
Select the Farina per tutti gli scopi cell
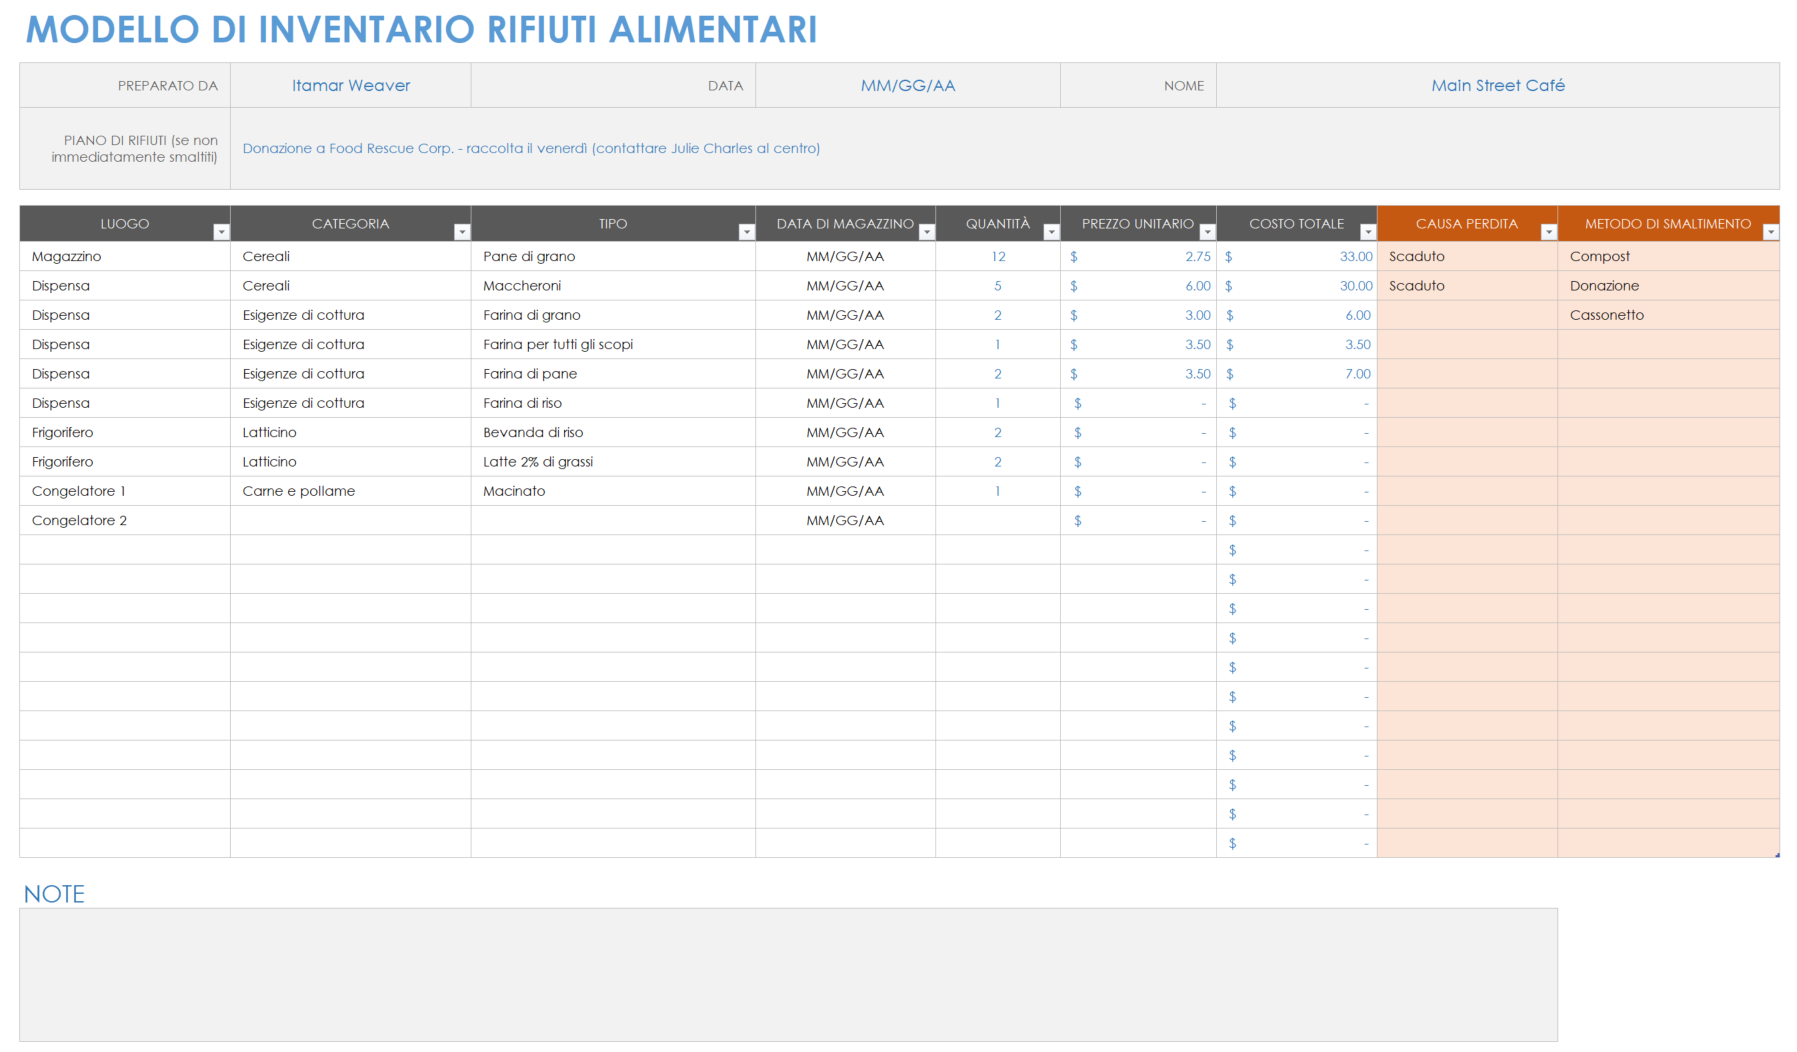click(613, 345)
